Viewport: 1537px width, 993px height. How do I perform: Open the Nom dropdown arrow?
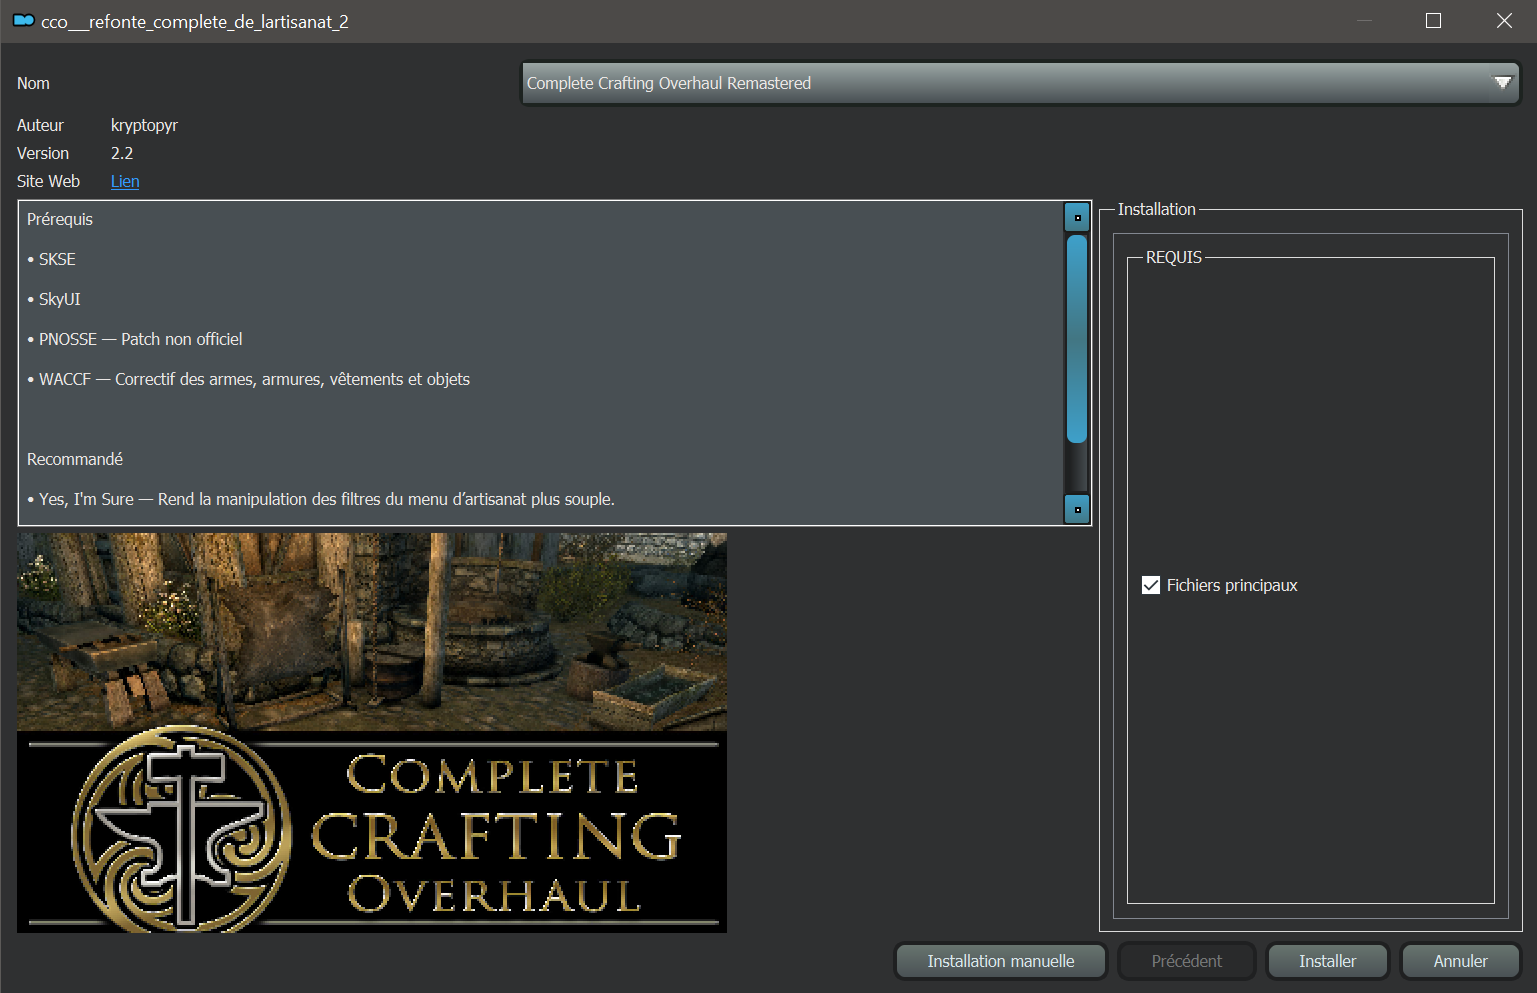pos(1502,83)
